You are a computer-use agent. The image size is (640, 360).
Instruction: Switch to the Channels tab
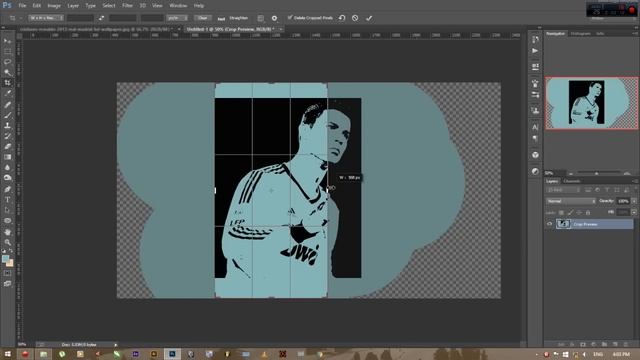(x=572, y=181)
